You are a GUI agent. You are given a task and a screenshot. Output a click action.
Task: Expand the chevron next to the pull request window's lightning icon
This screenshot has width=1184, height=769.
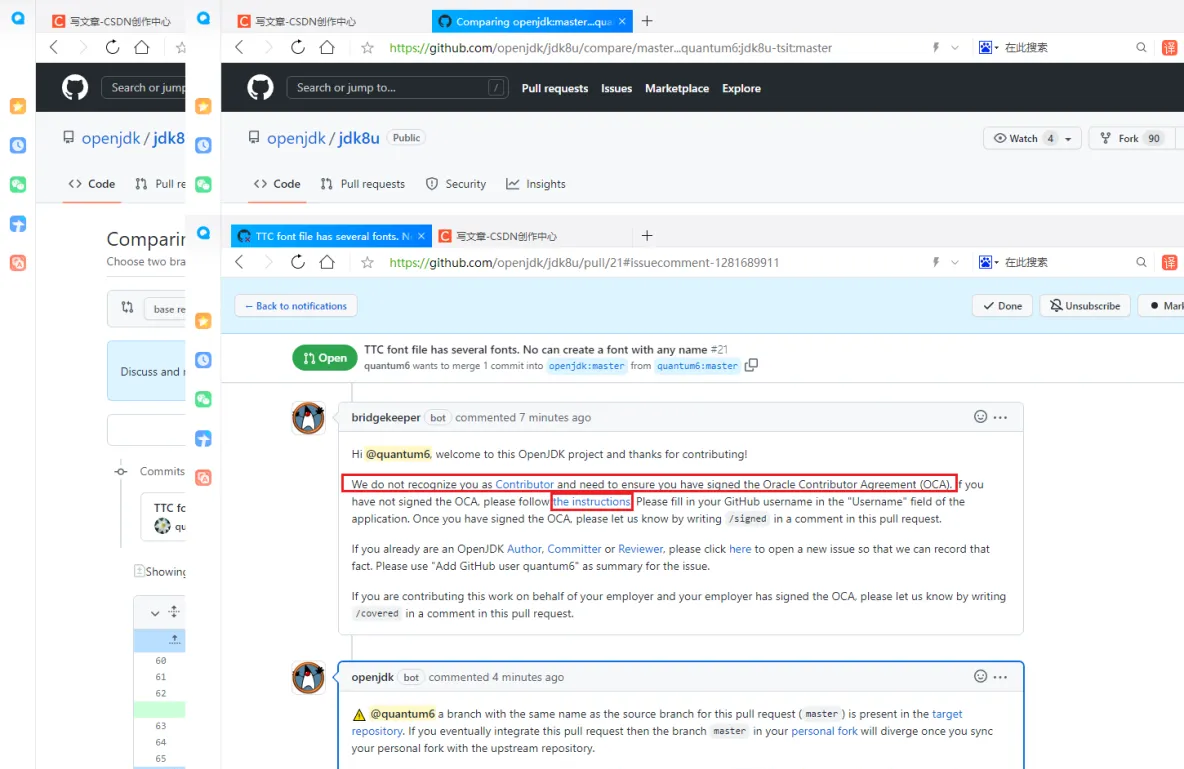point(955,262)
